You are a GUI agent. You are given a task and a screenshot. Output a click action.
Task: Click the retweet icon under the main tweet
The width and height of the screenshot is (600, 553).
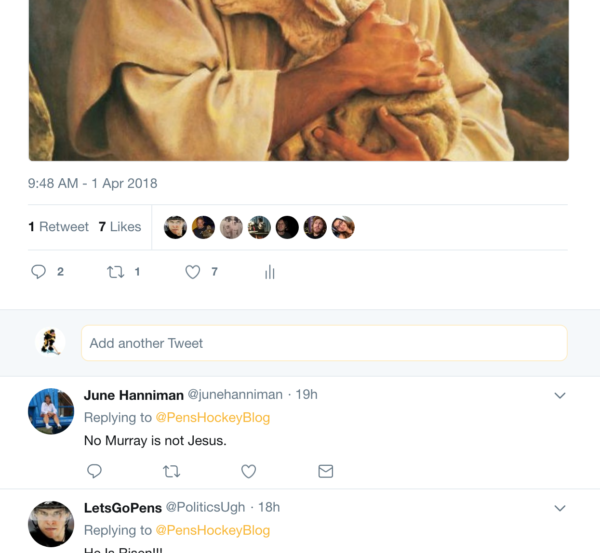116,271
